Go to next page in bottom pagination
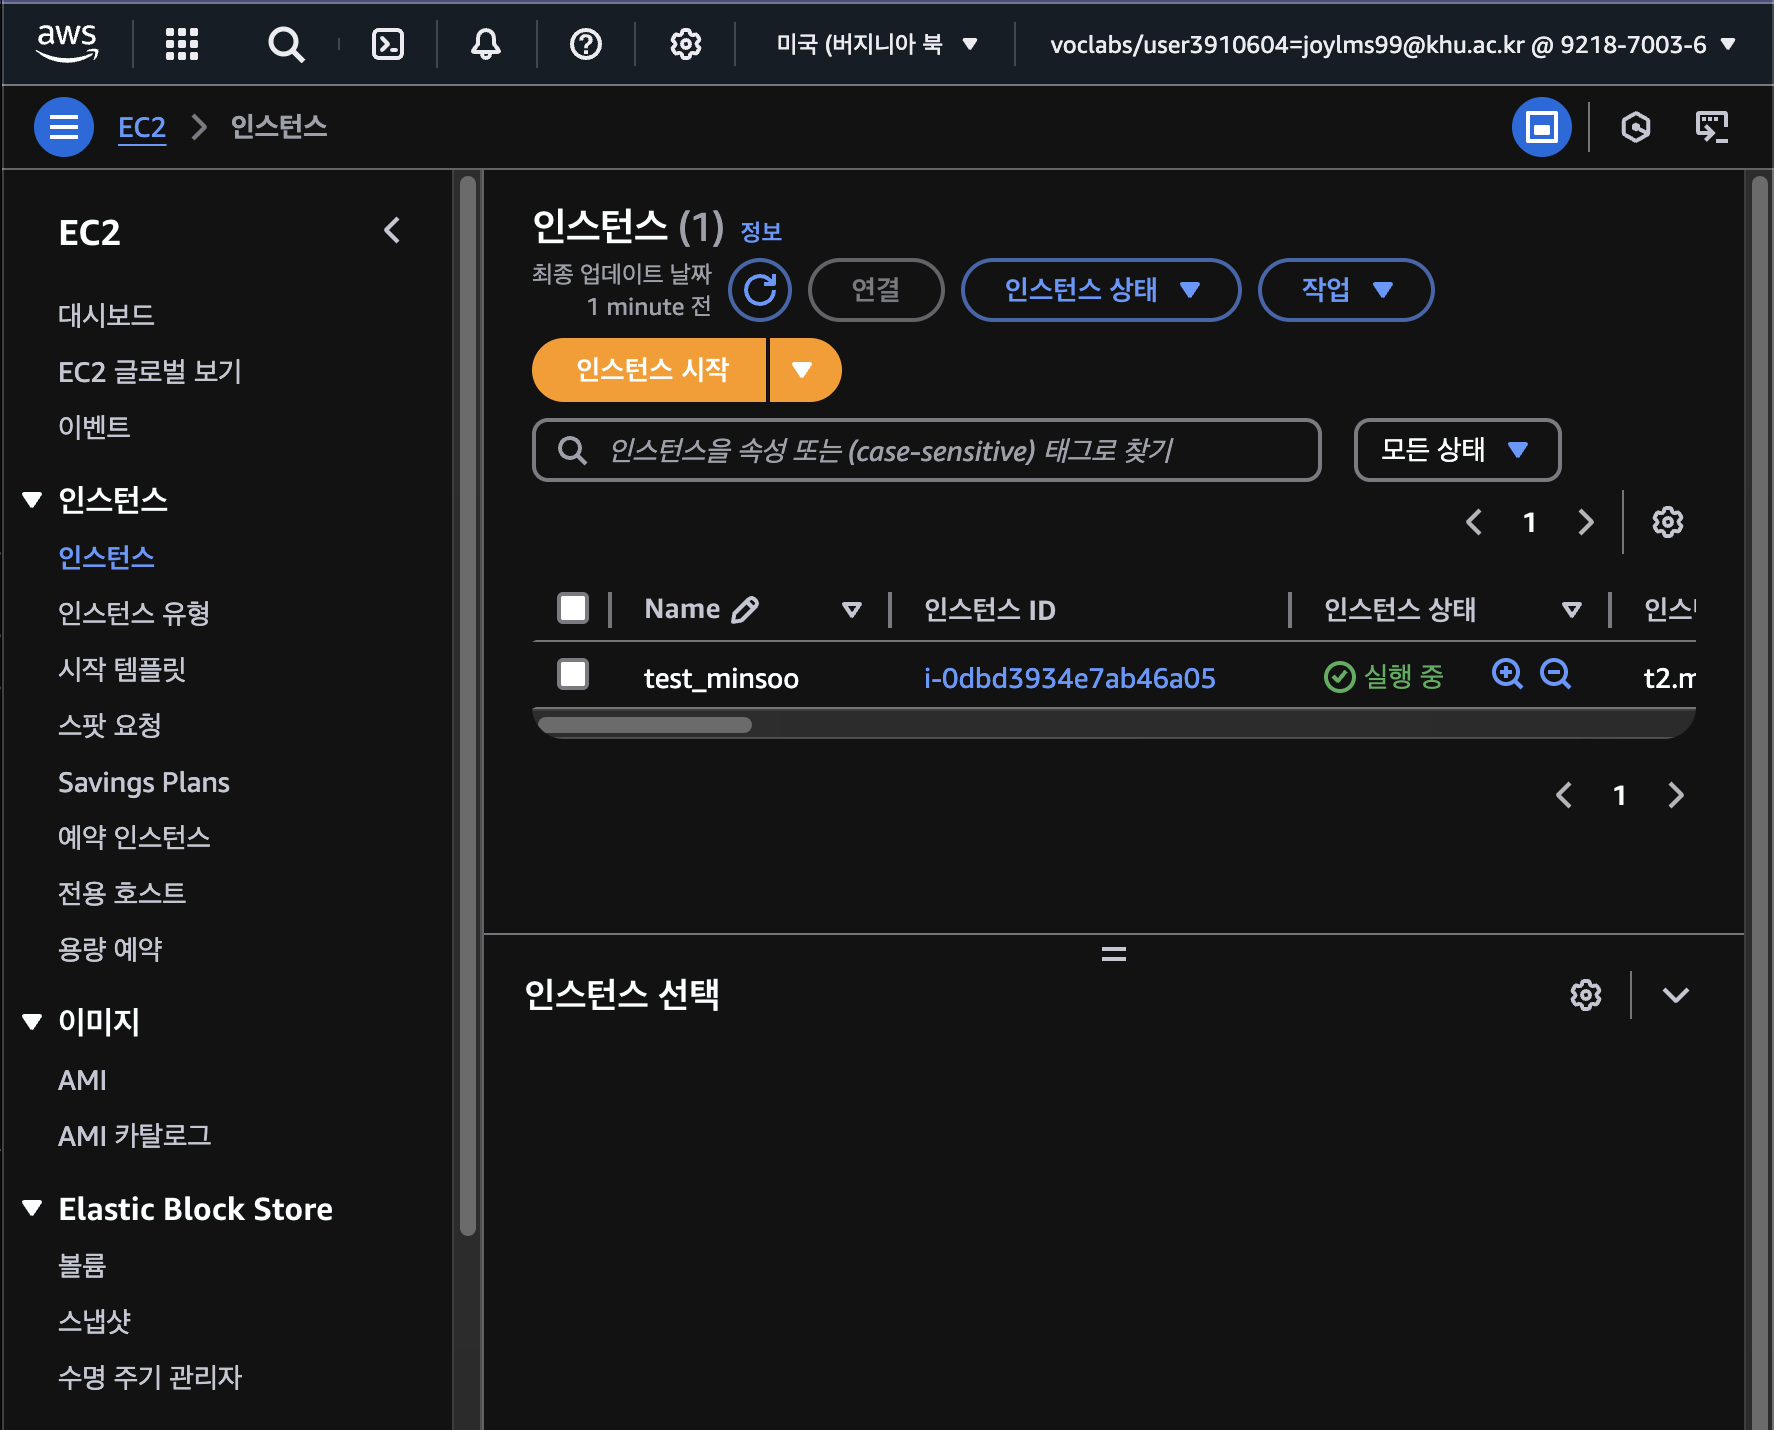The height and width of the screenshot is (1430, 1774). [x=1676, y=795]
